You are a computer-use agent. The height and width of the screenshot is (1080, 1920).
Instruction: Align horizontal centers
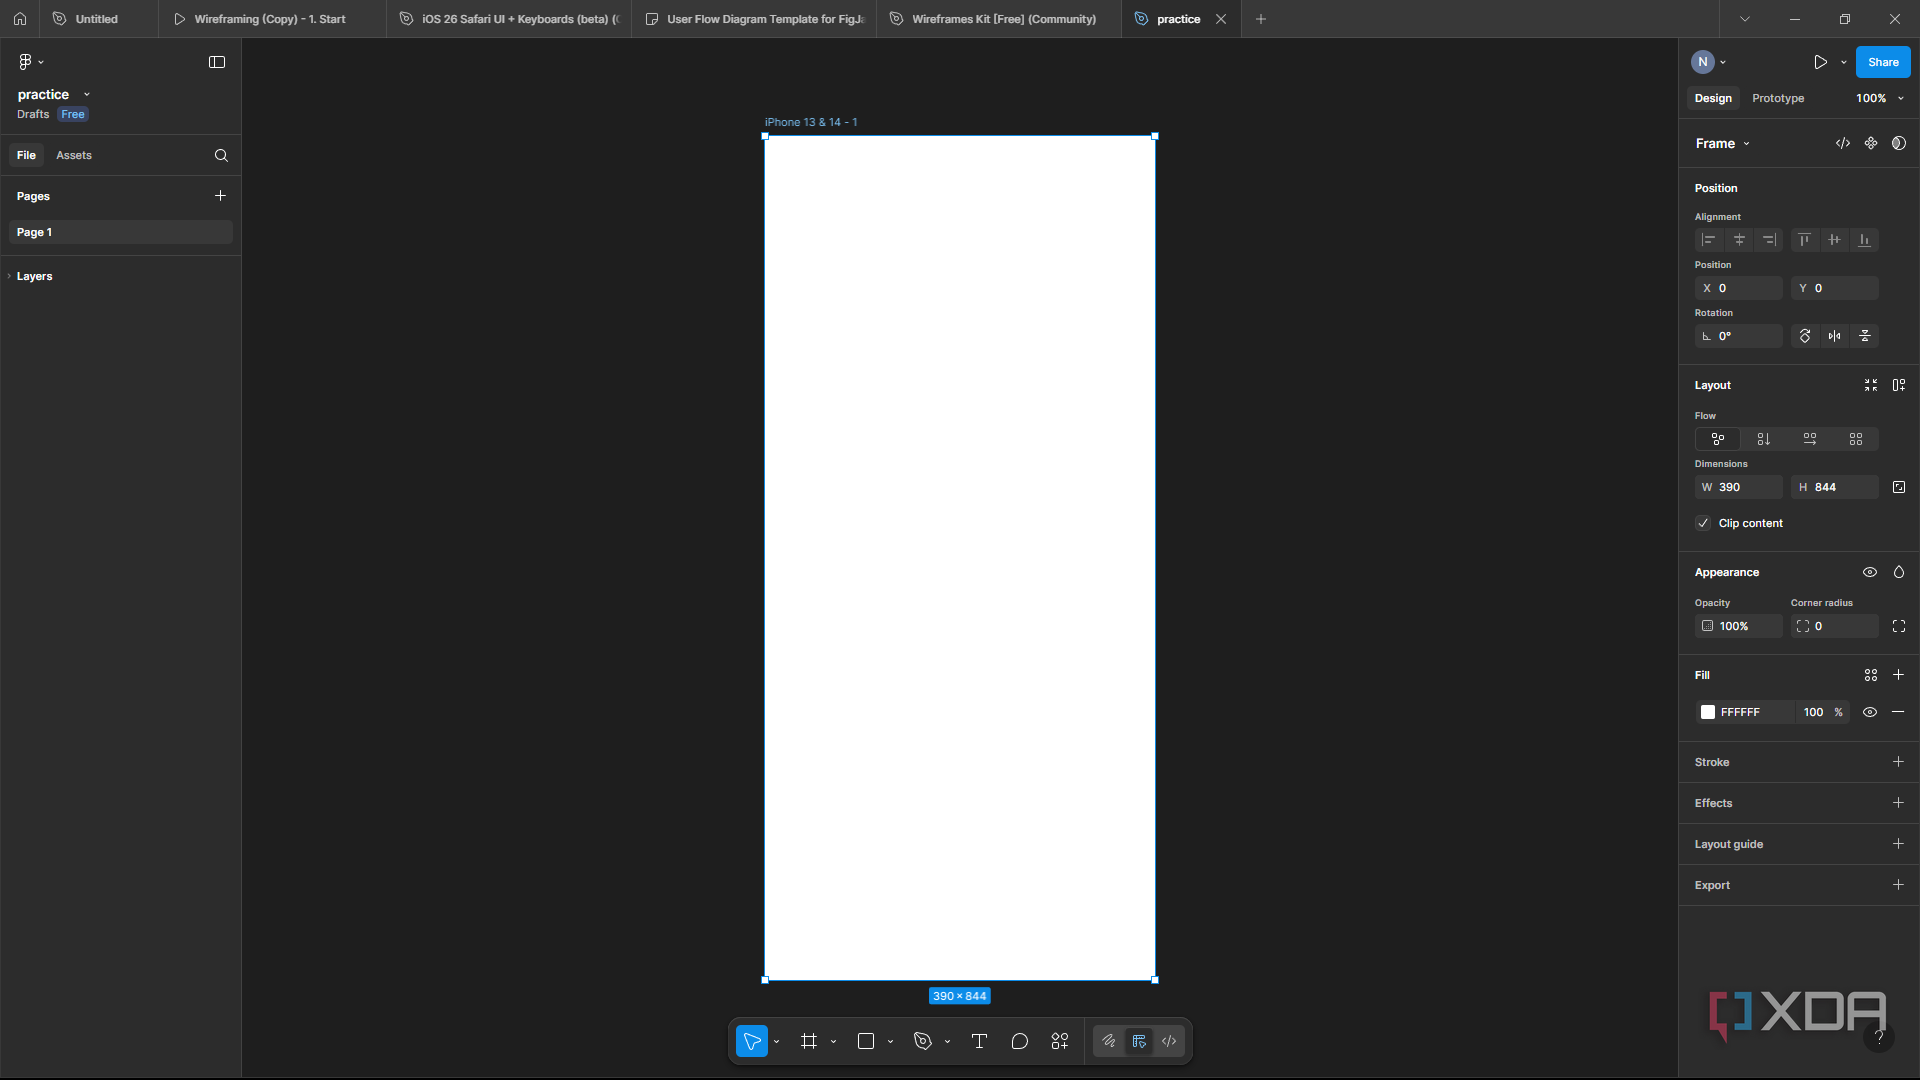tap(1739, 240)
